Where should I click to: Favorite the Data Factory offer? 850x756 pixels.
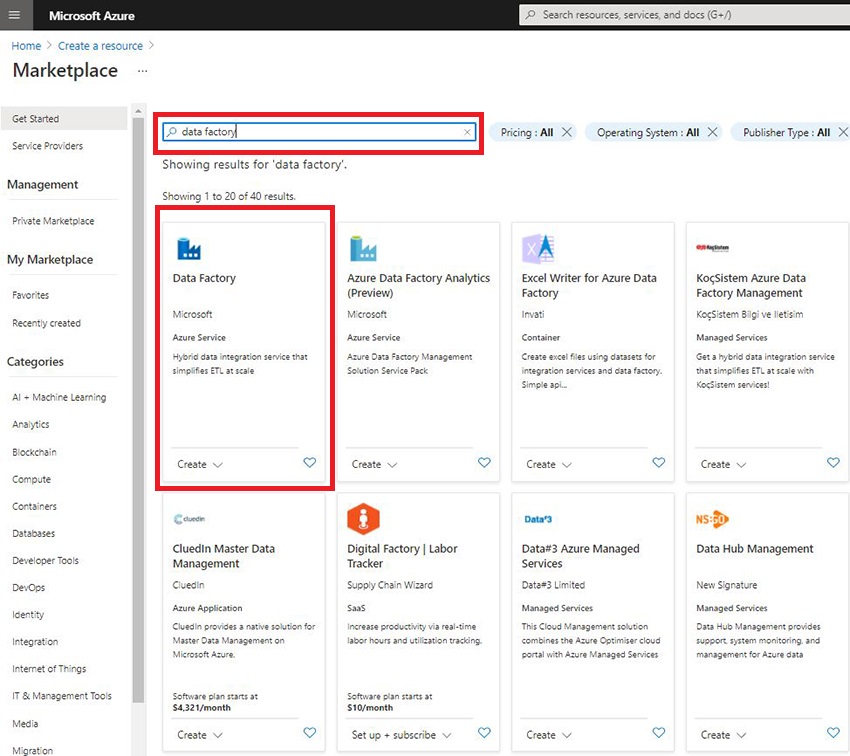point(309,463)
